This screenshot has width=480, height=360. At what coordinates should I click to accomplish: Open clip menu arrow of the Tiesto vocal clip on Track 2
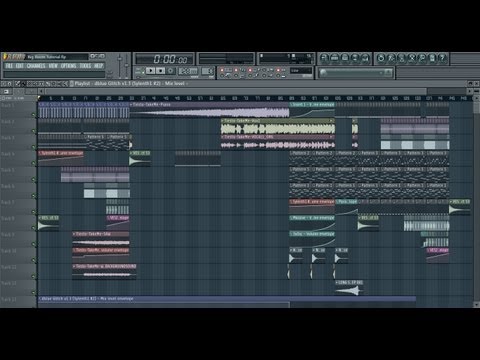223,121
